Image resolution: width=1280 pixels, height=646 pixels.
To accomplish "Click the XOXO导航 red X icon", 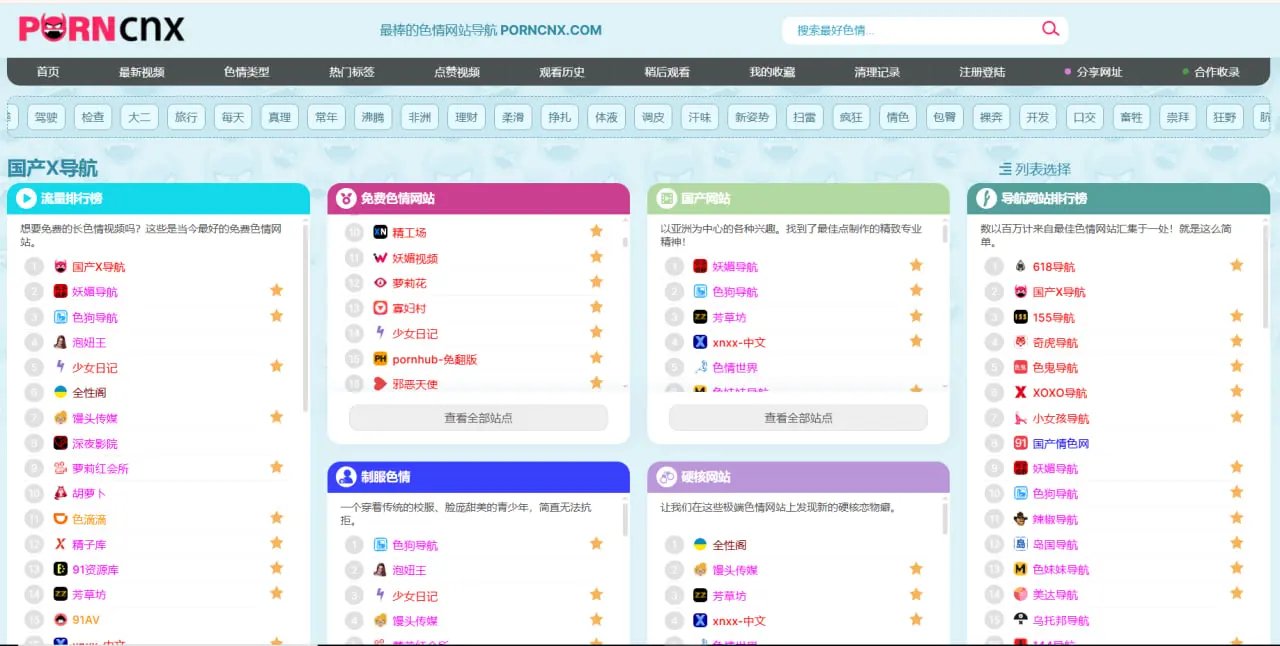I will click(x=1020, y=392).
